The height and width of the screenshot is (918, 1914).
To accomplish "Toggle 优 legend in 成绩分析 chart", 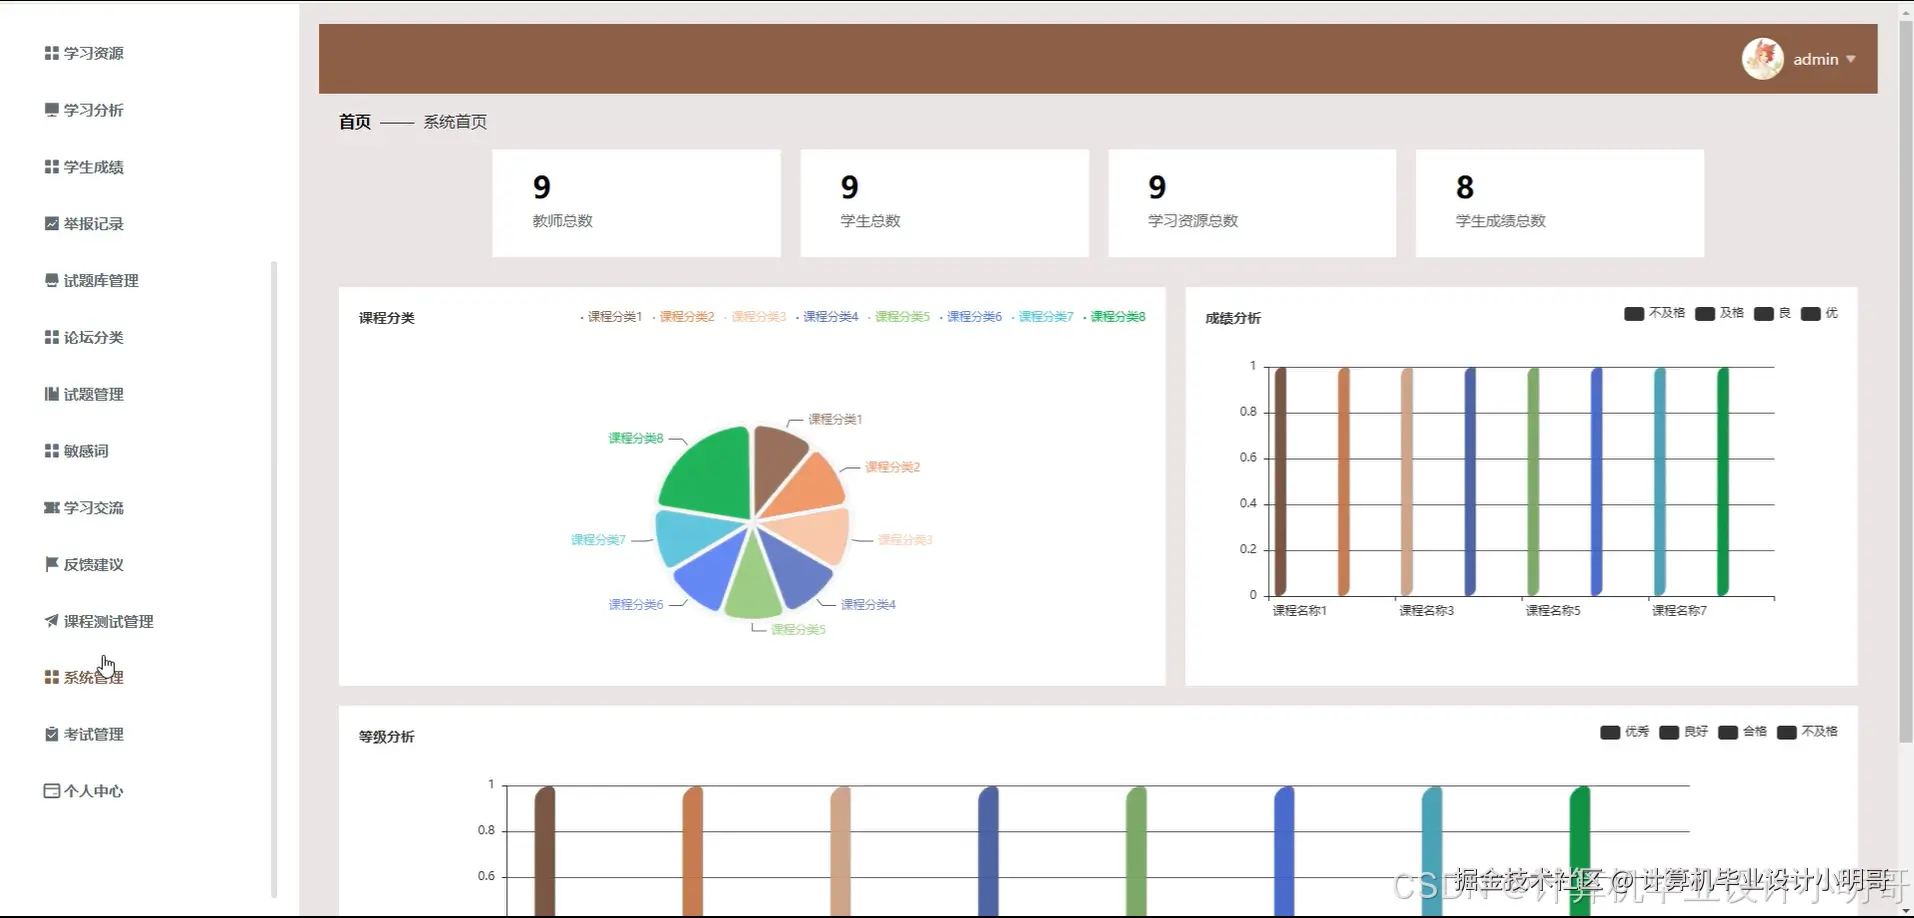I will click(1820, 314).
